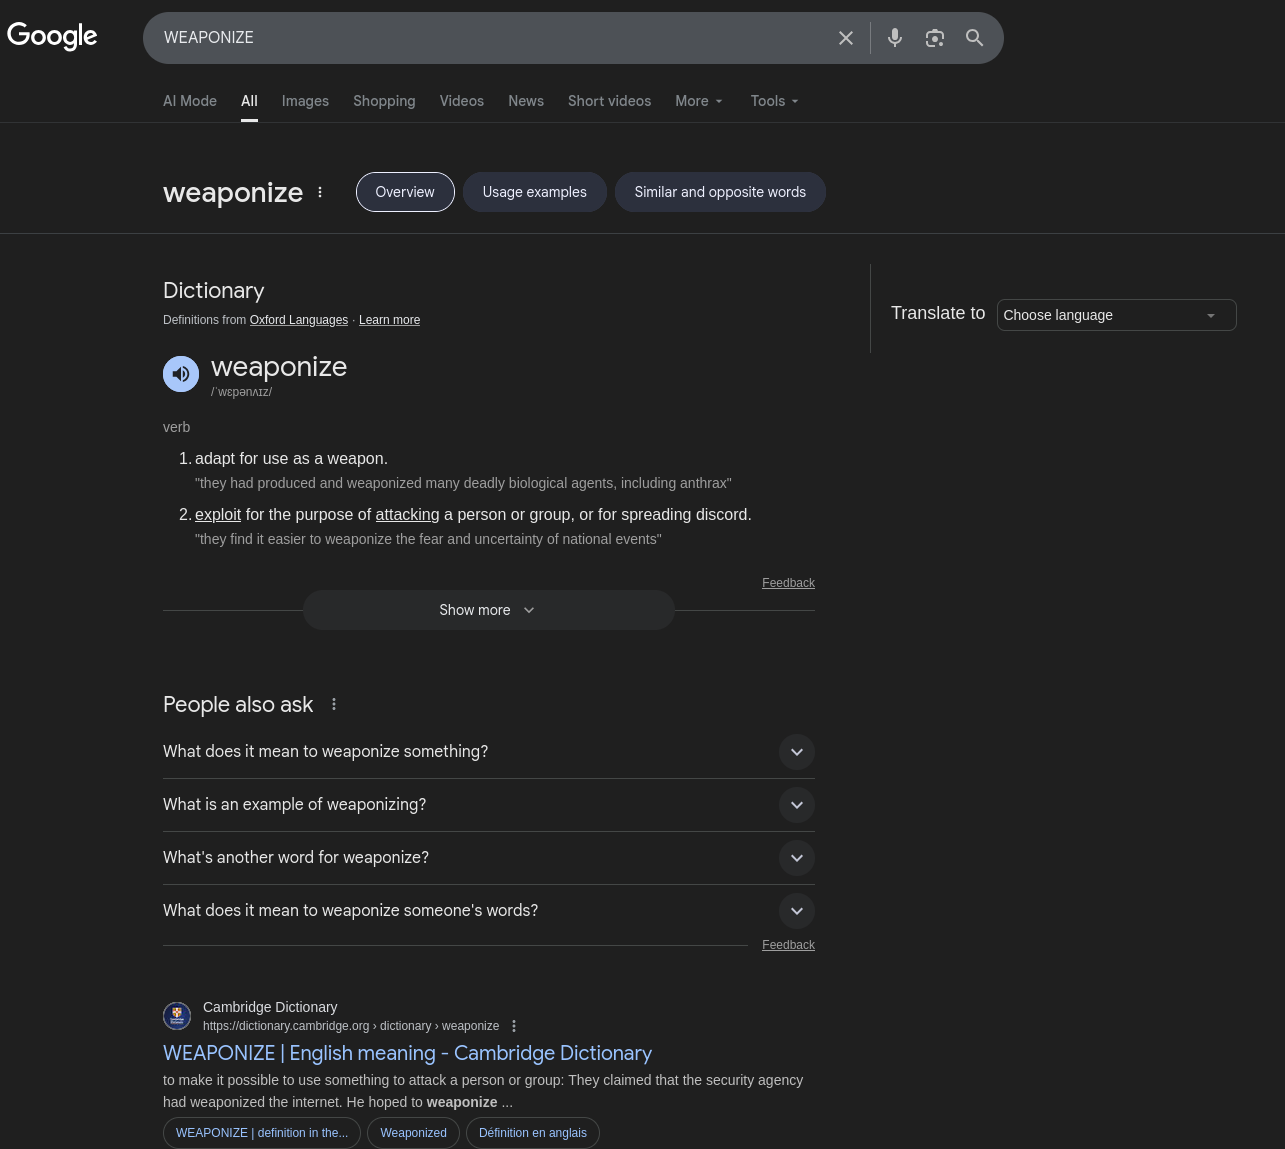Screen dimensions: 1285x1149
Task: Click the Learn more link
Action: (389, 320)
